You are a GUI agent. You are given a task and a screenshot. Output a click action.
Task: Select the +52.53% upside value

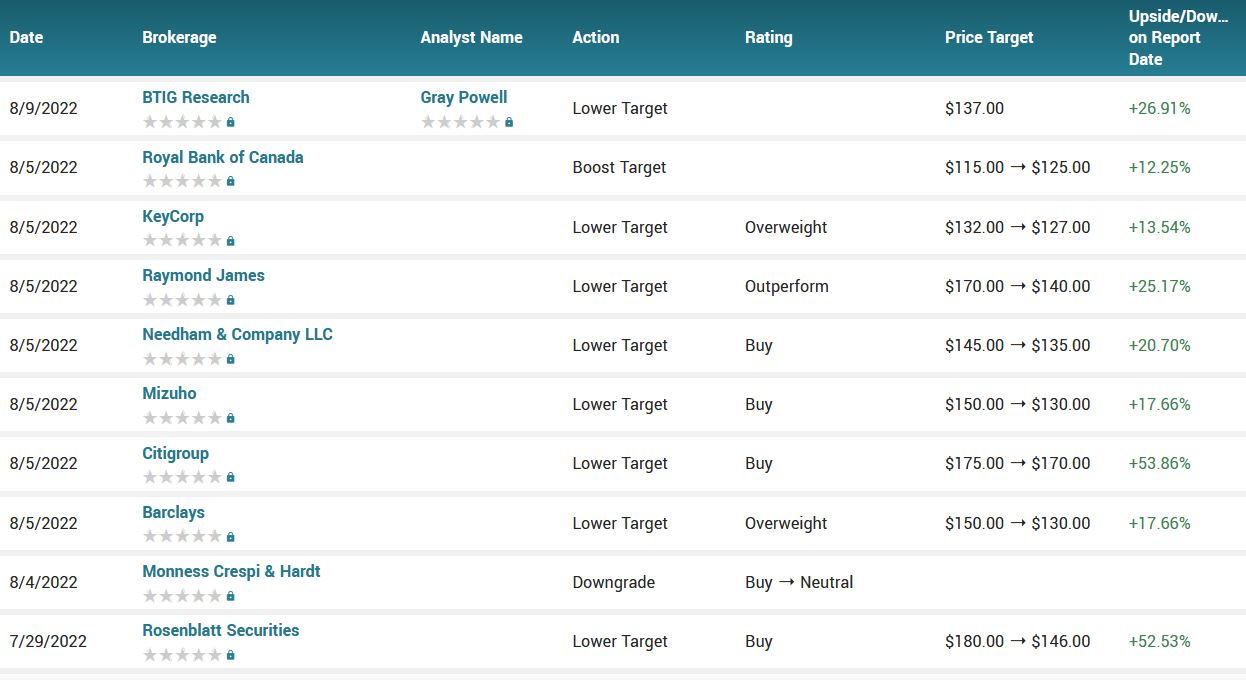(1159, 641)
